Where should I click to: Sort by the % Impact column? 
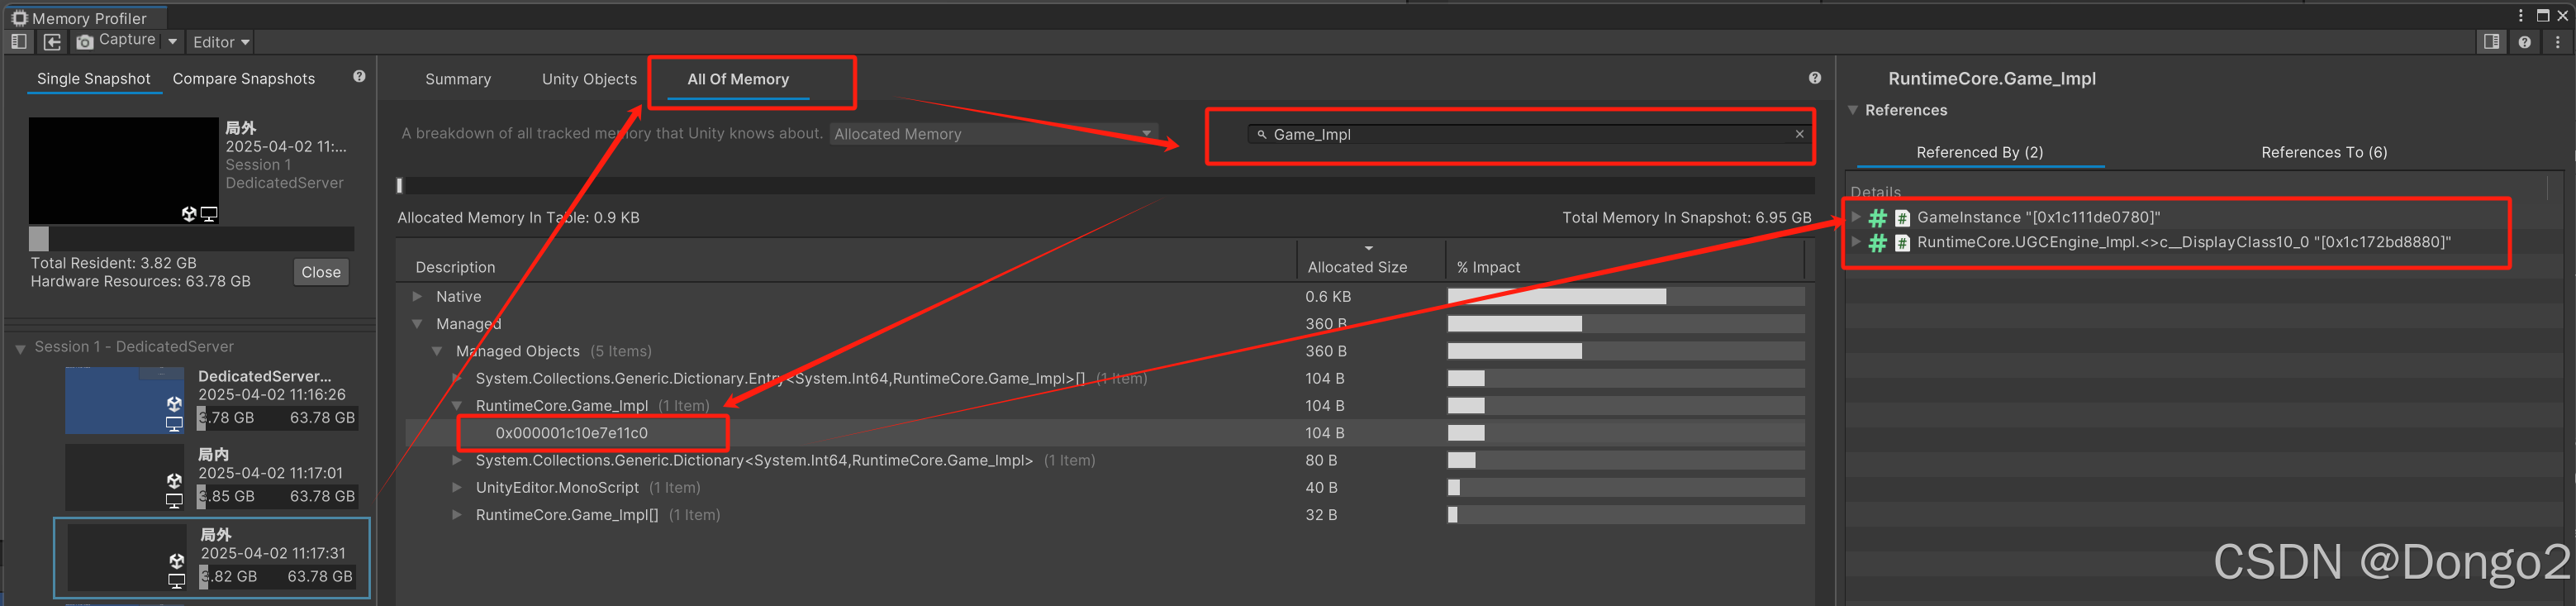tap(1488, 267)
